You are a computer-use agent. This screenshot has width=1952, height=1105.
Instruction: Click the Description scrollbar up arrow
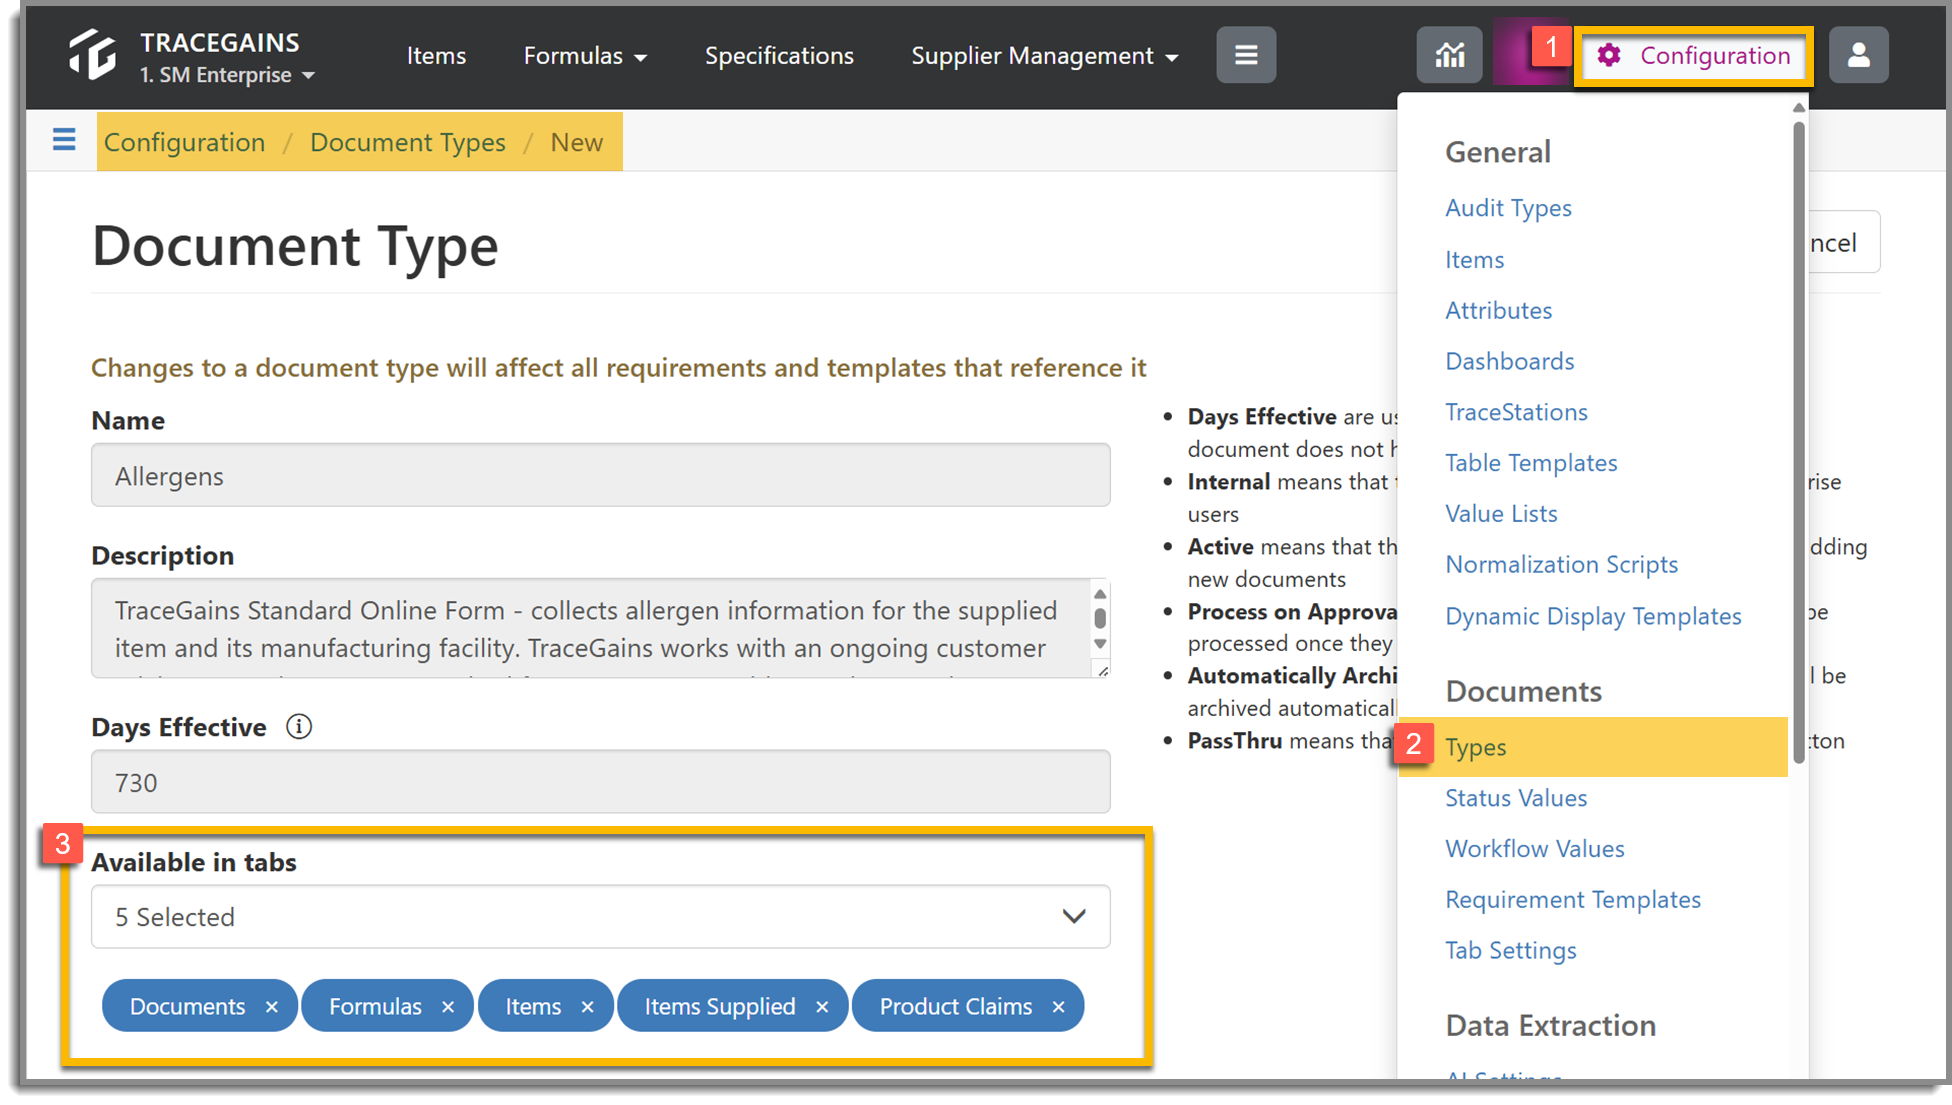pyautogui.click(x=1100, y=594)
